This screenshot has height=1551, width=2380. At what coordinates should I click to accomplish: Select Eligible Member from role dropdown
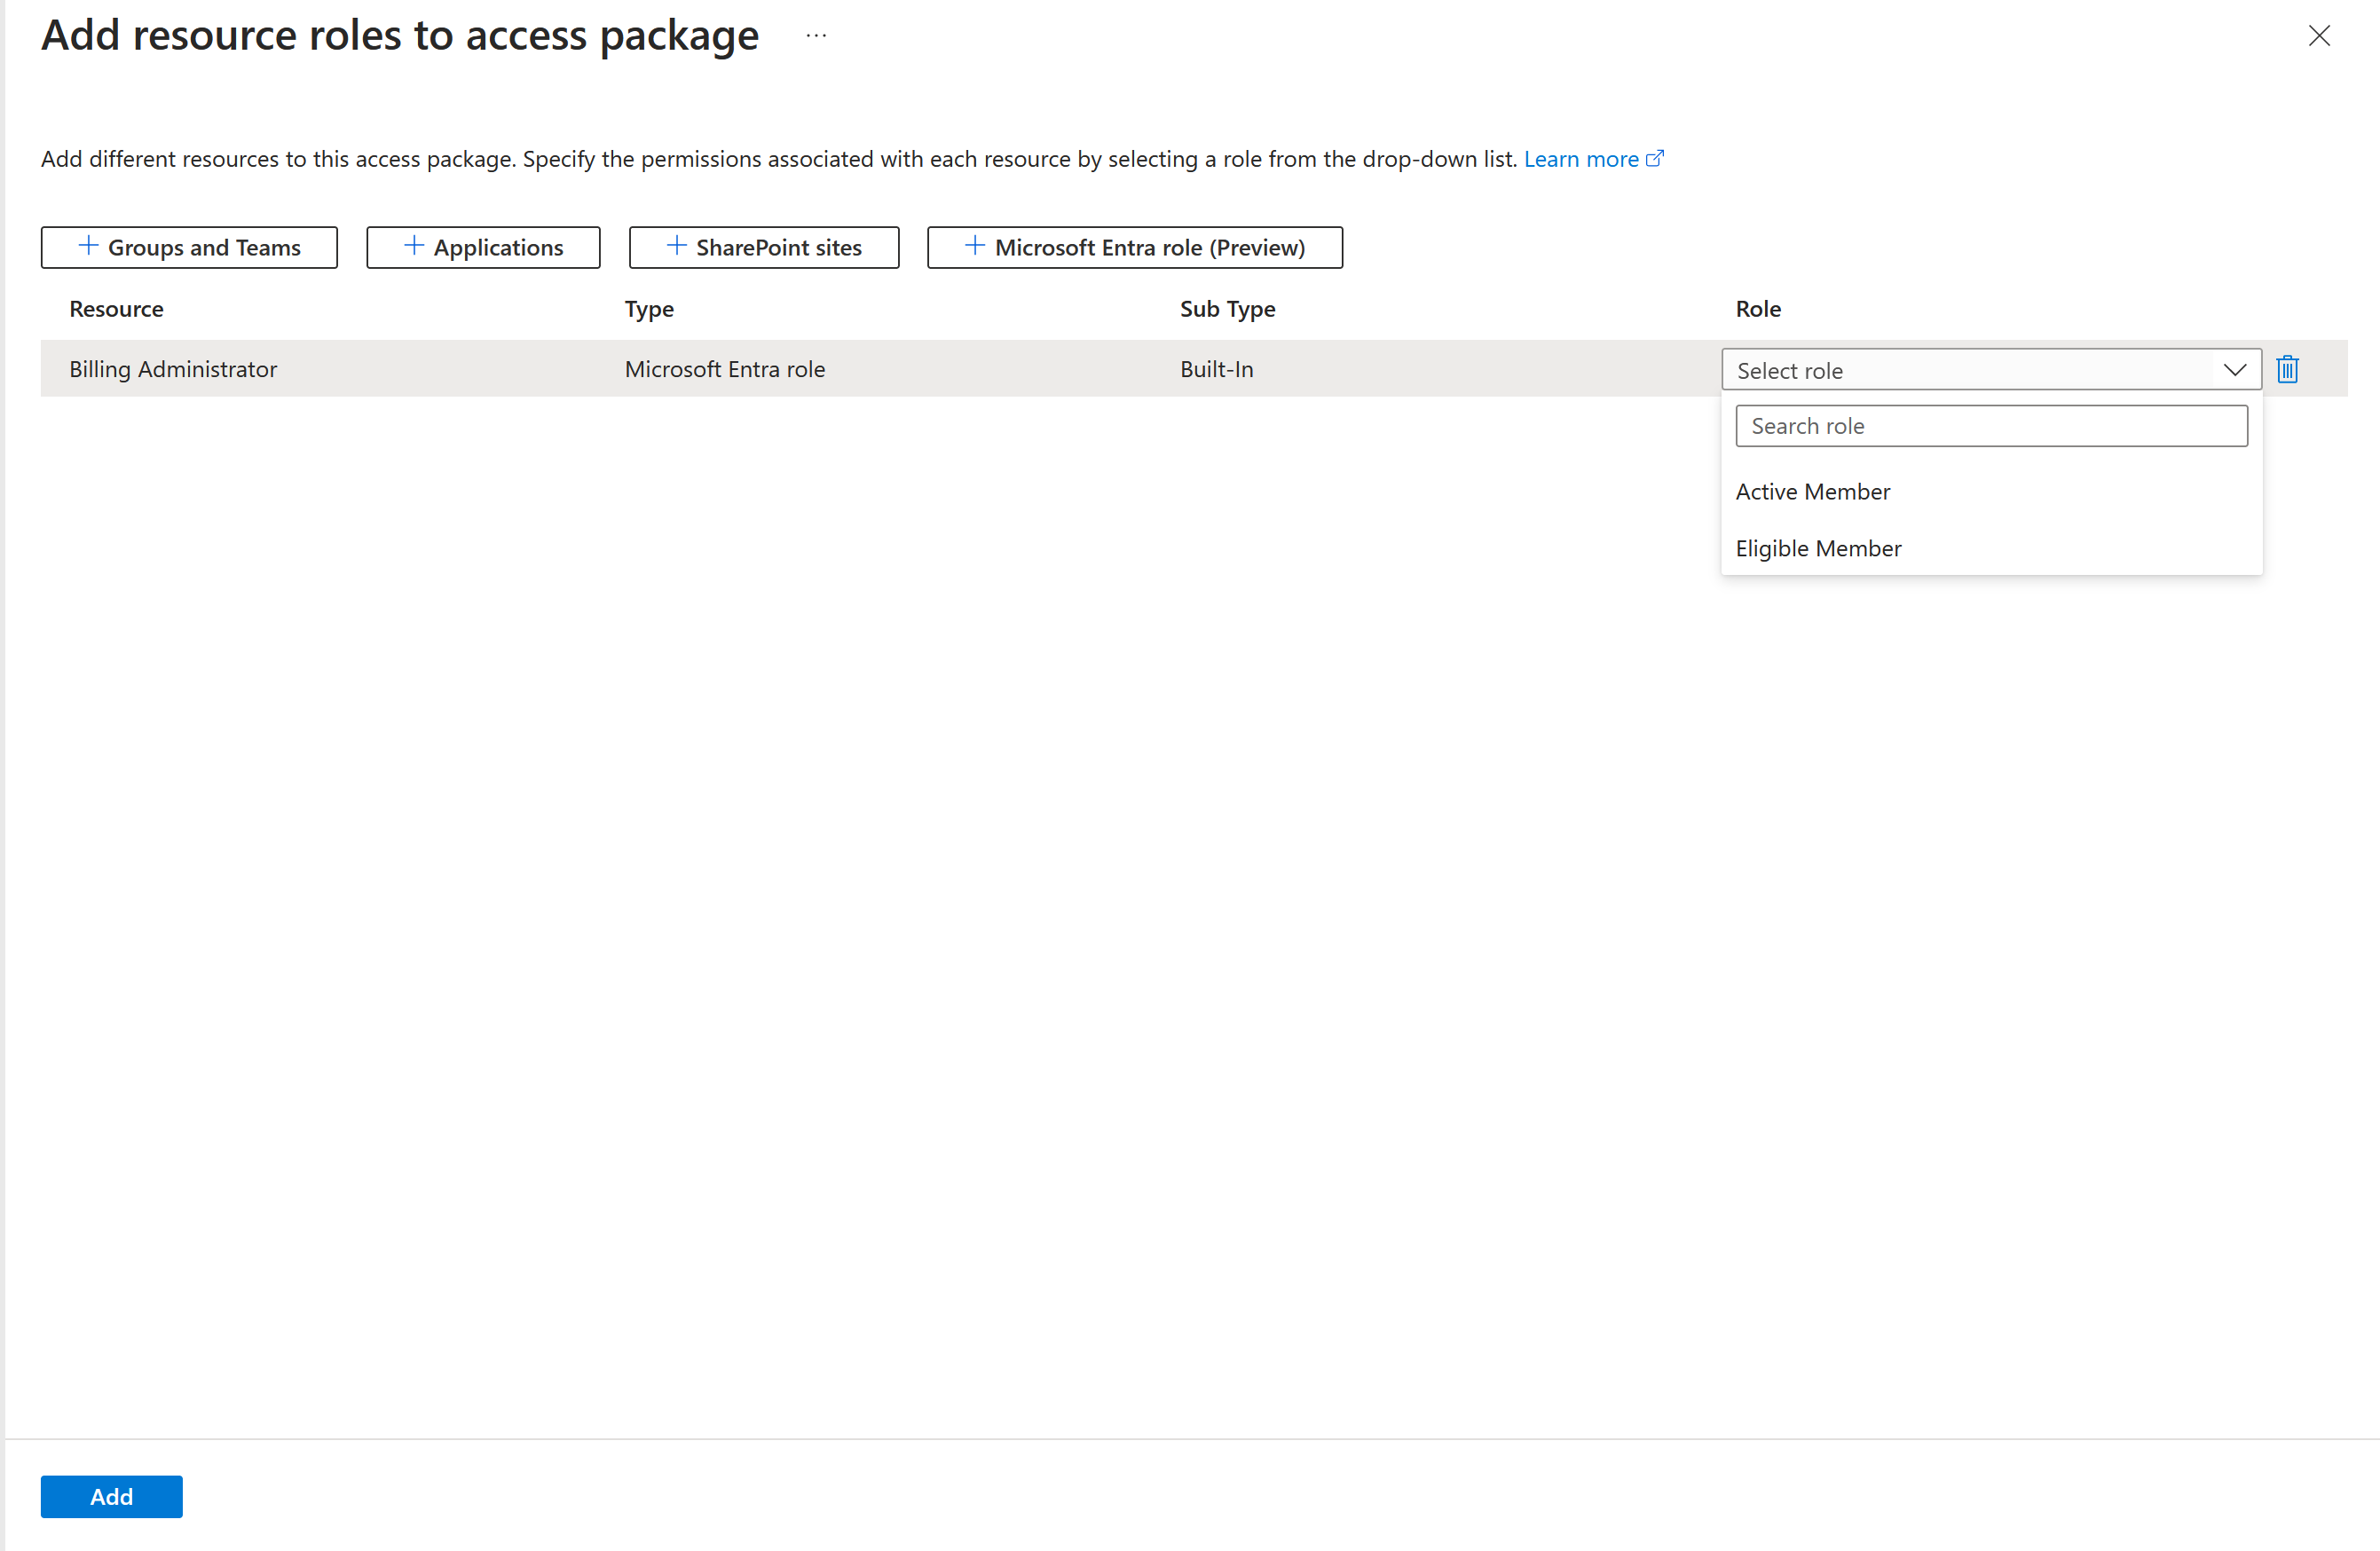(1818, 548)
